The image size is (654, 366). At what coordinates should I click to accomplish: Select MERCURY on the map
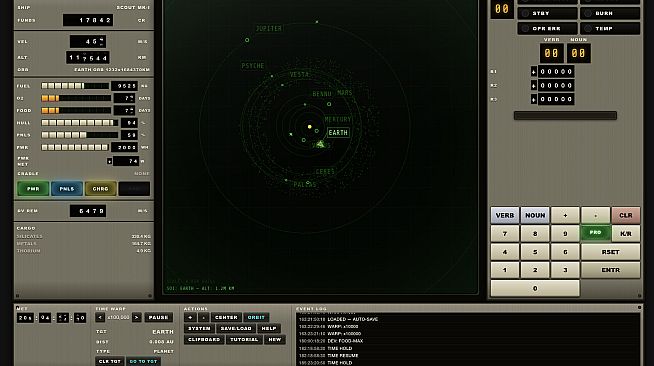pos(338,119)
